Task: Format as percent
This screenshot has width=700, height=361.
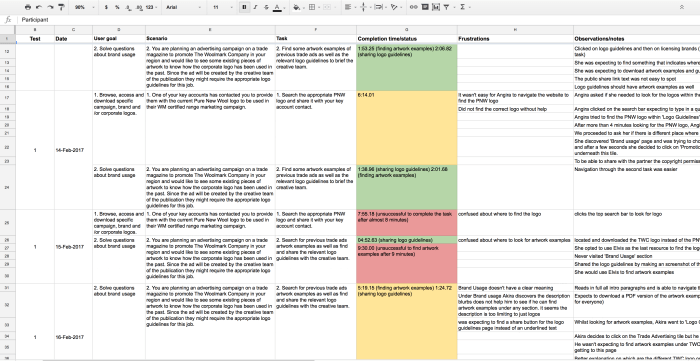Action: point(117,7)
